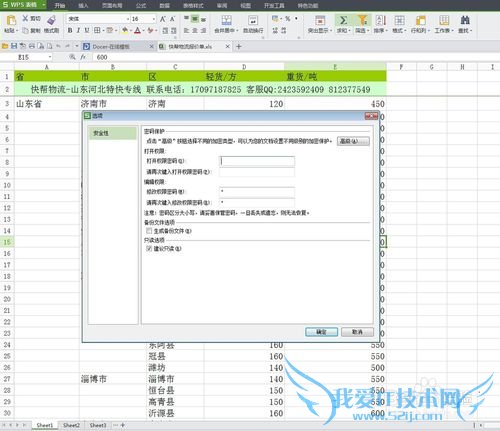Click the open password (打开权限密码) field

tap(257, 161)
